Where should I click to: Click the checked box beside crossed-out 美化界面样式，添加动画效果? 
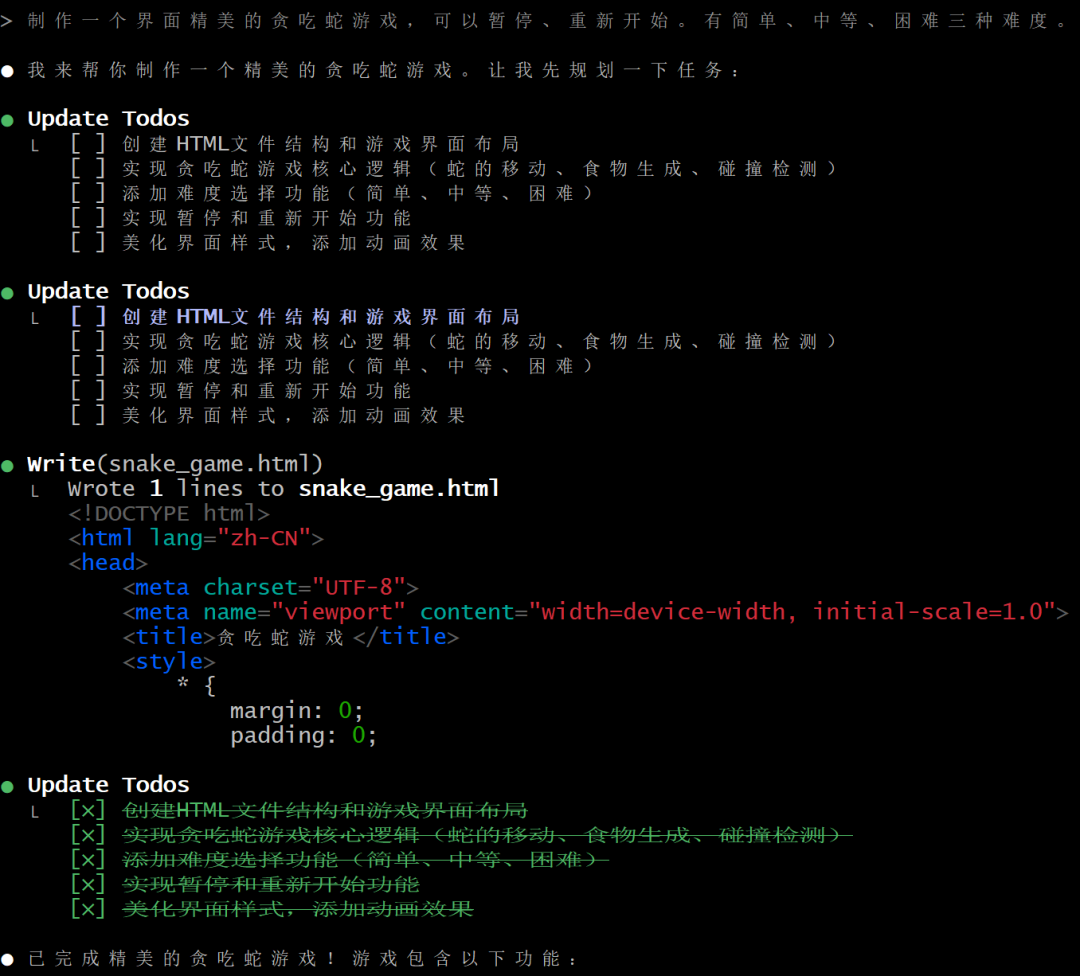(88, 909)
